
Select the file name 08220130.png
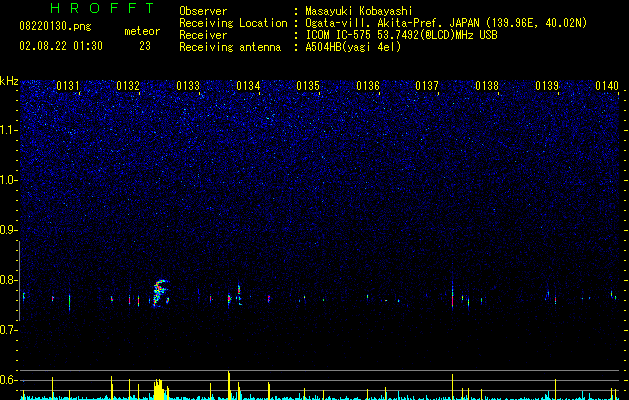pos(55,26)
